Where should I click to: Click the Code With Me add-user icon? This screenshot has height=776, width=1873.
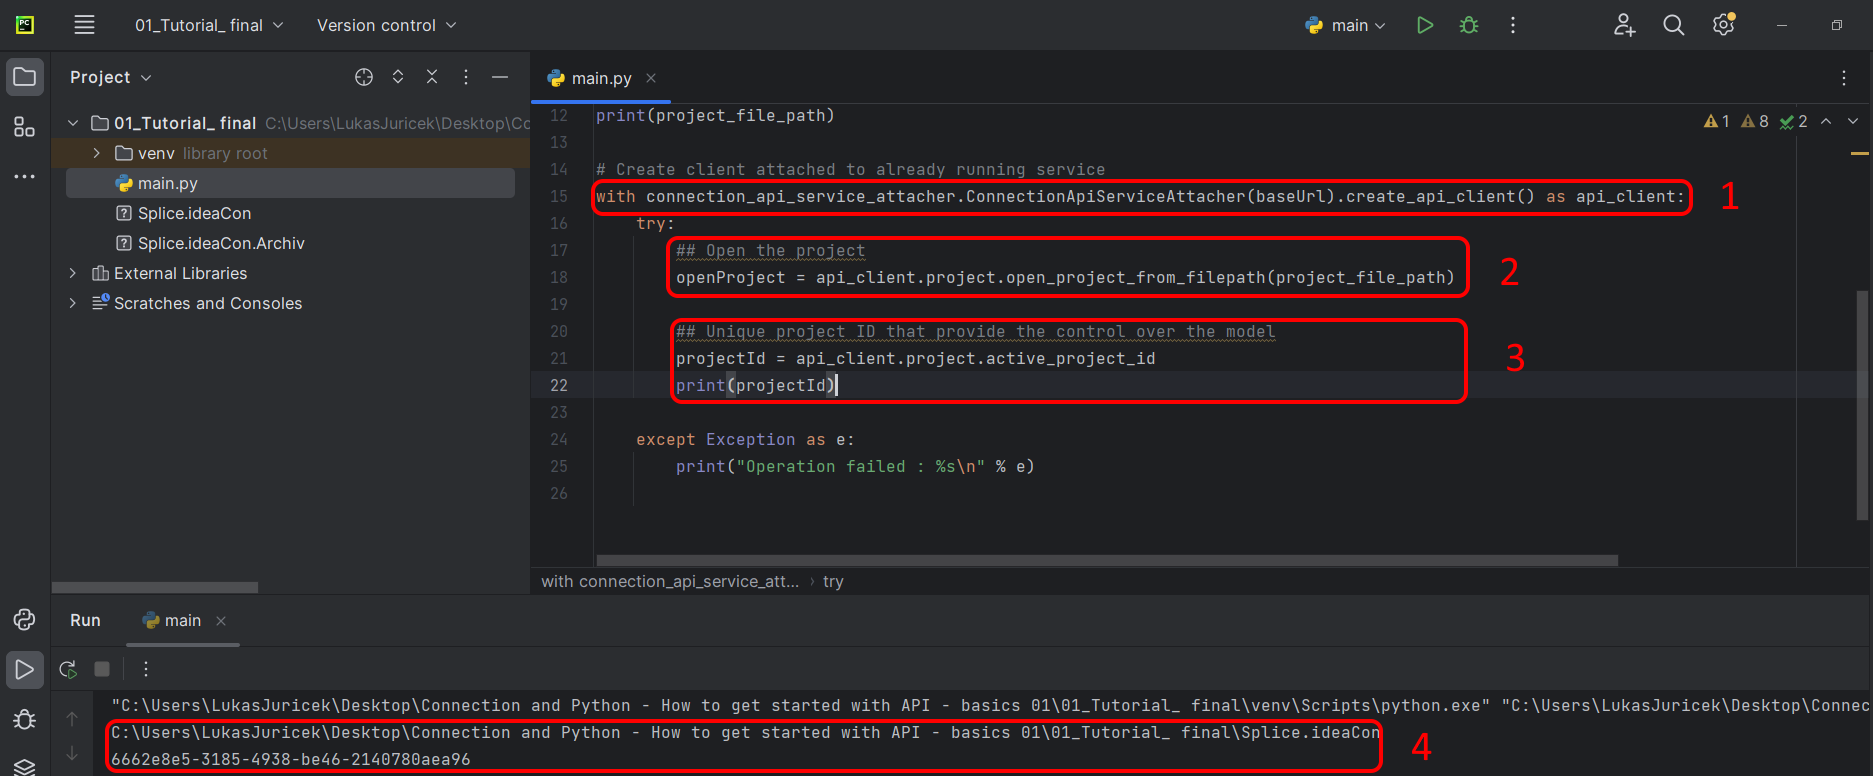[1624, 25]
